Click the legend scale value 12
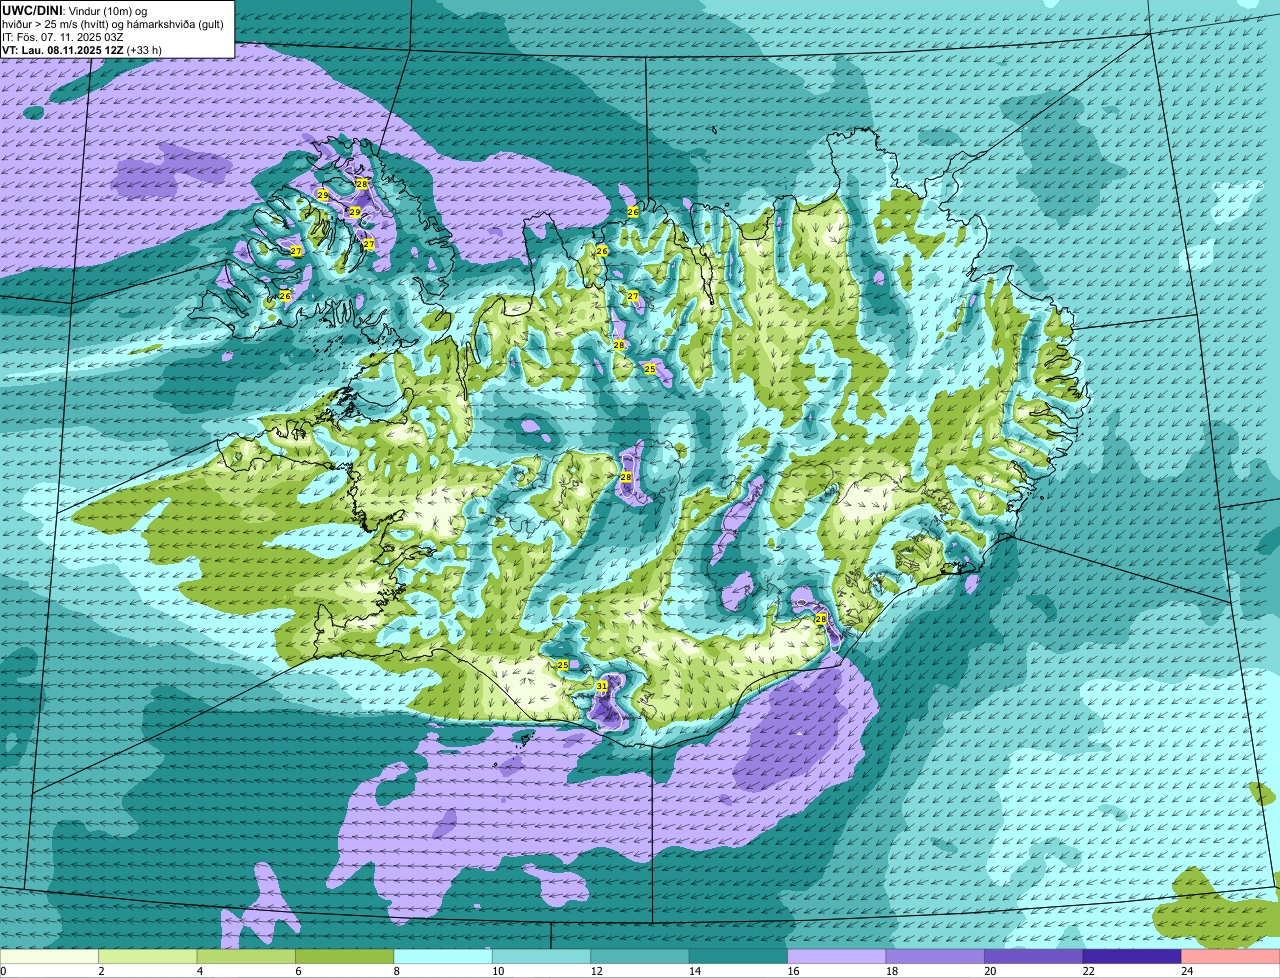1280x978 pixels. [x=597, y=971]
